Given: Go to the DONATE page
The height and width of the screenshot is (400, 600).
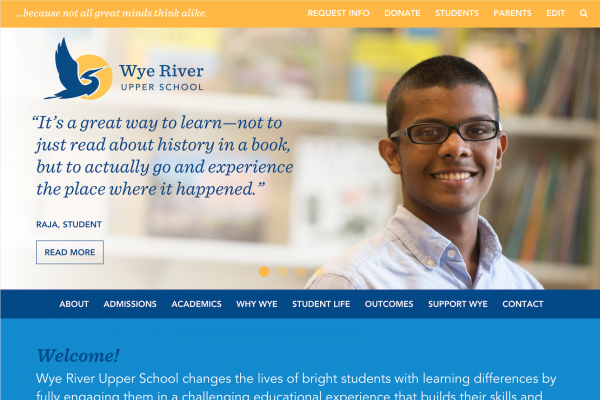Looking at the screenshot, I should (402, 13).
